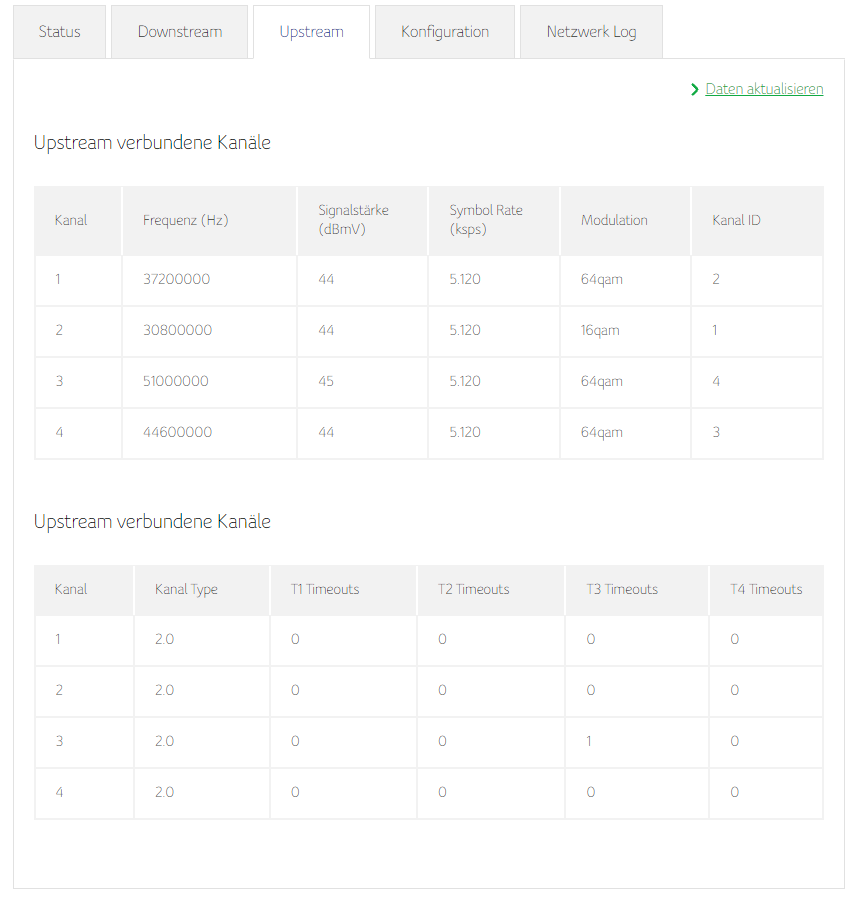The height and width of the screenshot is (900, 854).
Task: Click the T1 Timeouts column header
Action: point(343,590)
